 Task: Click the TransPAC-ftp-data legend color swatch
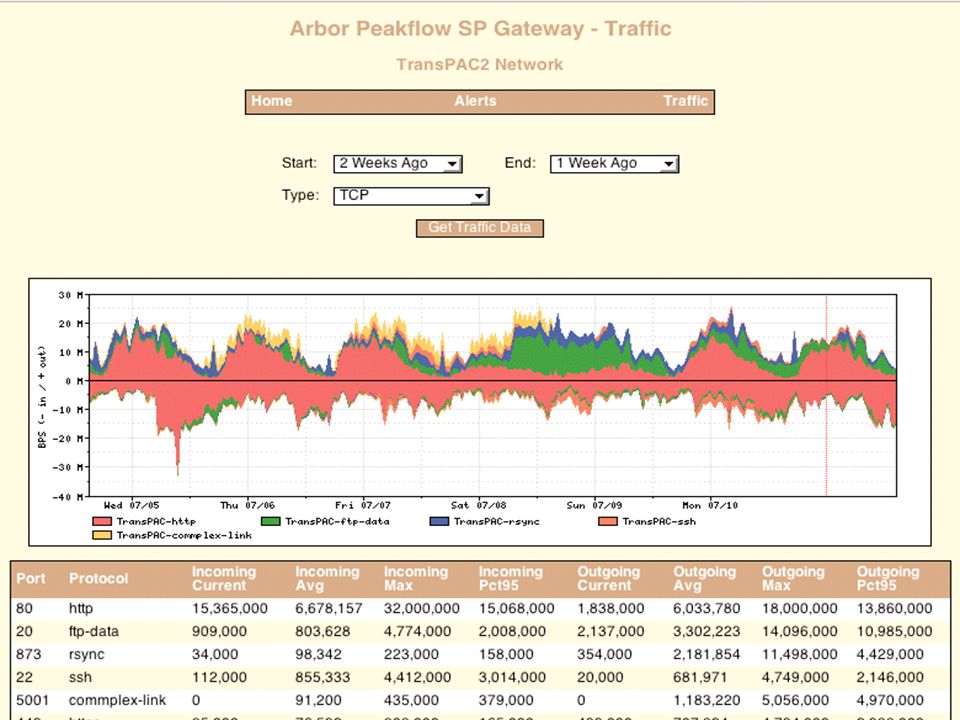point(271,522)
